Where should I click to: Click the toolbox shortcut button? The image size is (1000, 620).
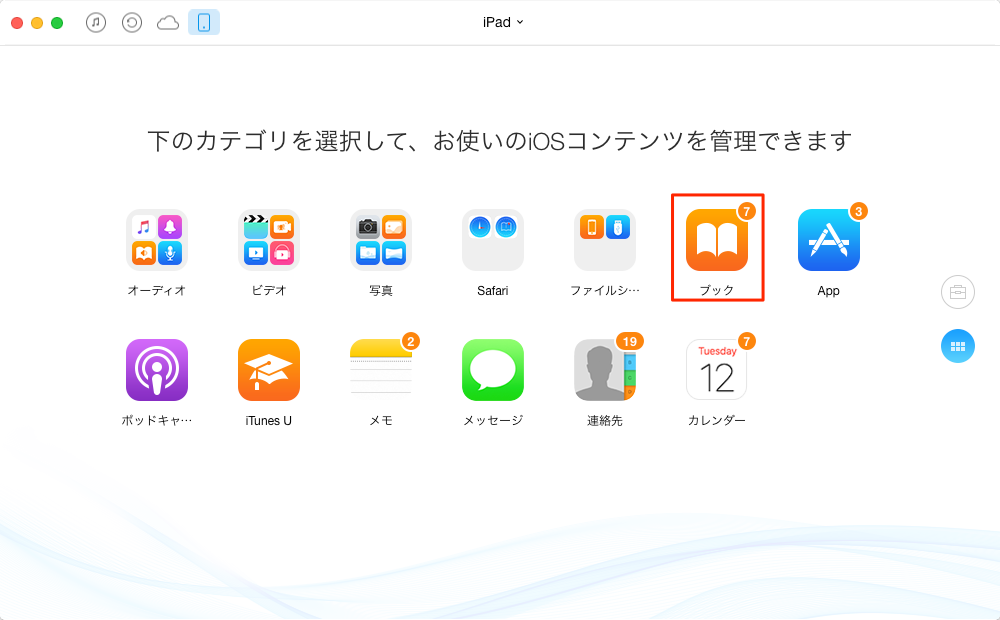point(958,292)
